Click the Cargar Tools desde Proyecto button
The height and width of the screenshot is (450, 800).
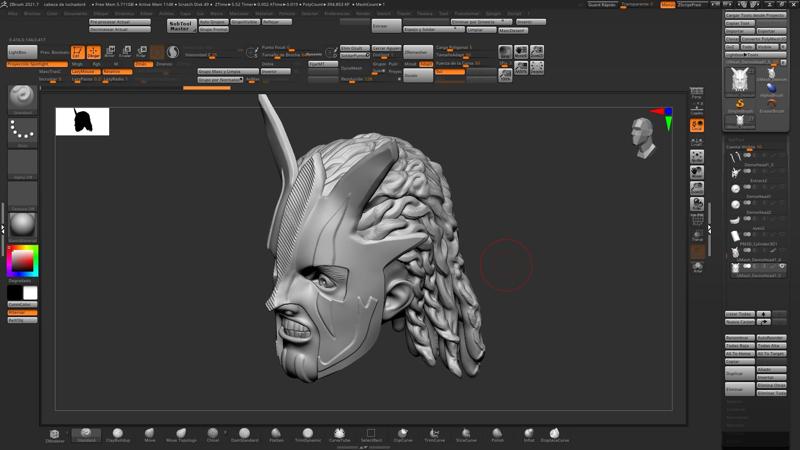coord(755,15)
